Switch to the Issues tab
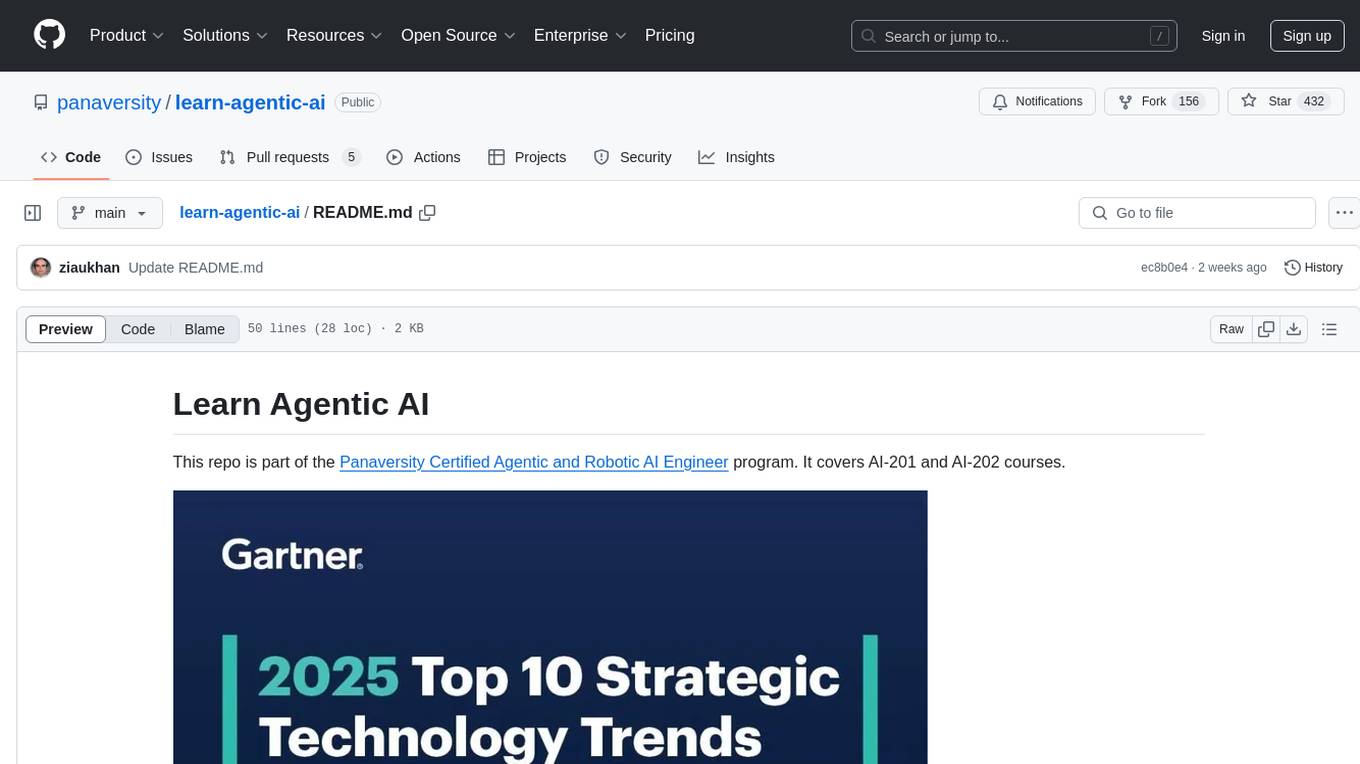The image size is (1360, 764). pyautogui.click(x=159, y=157)
